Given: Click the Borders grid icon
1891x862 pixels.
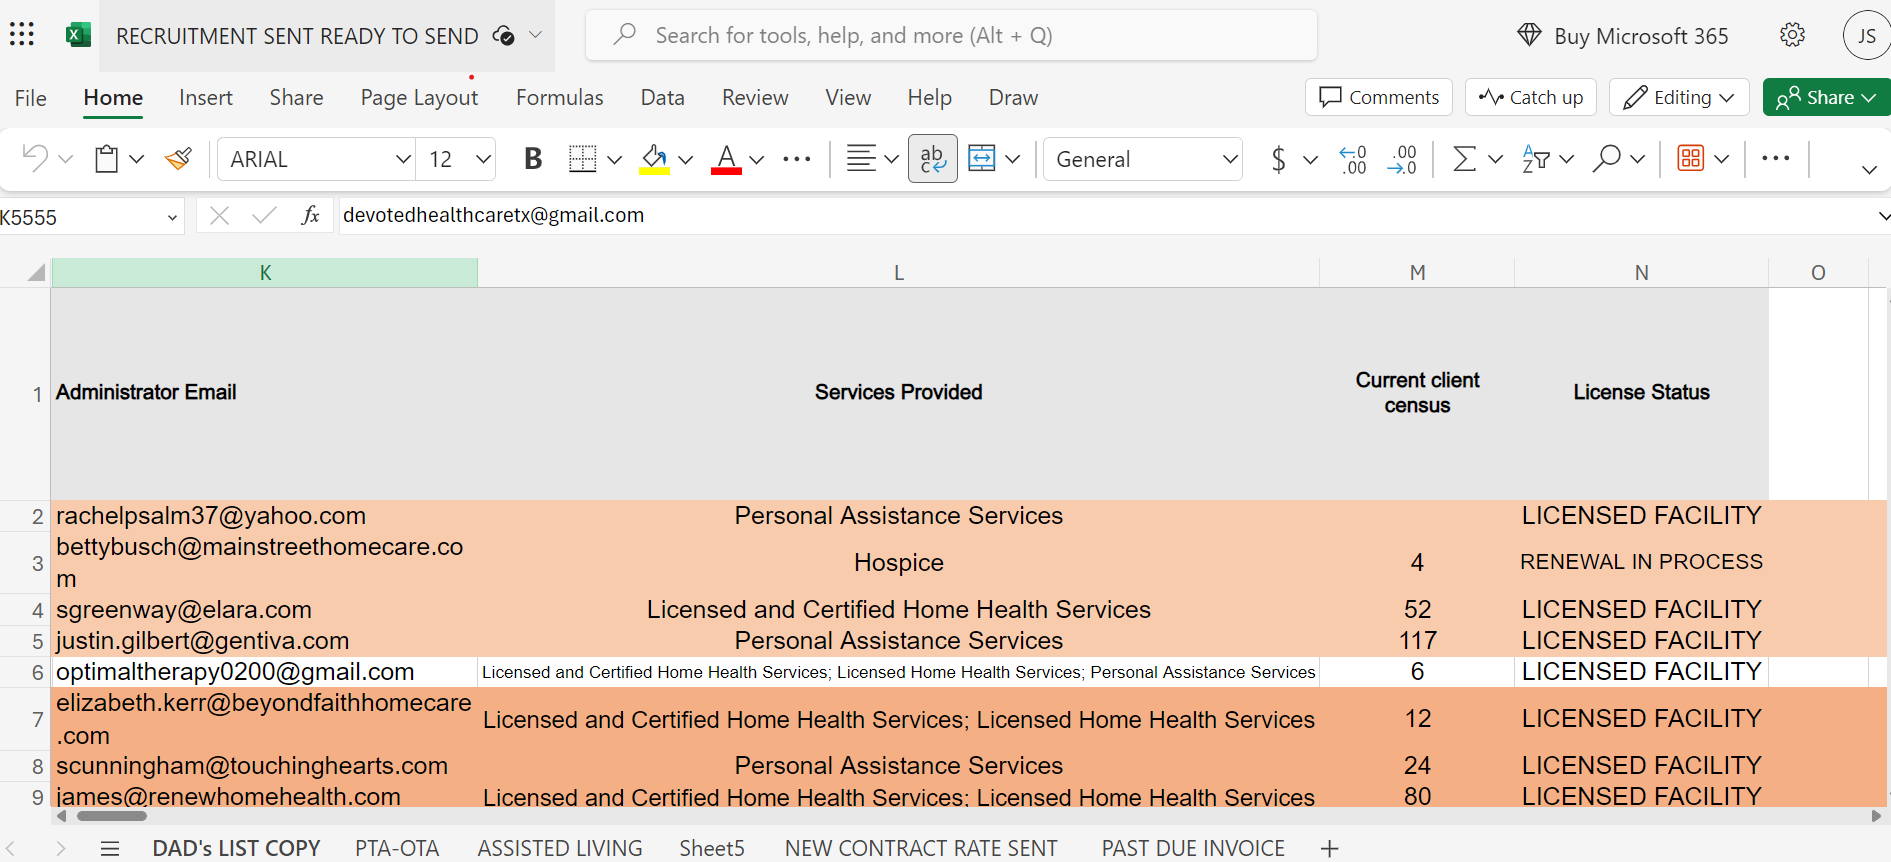Looking at the screenshot, I should click(582, 159).
